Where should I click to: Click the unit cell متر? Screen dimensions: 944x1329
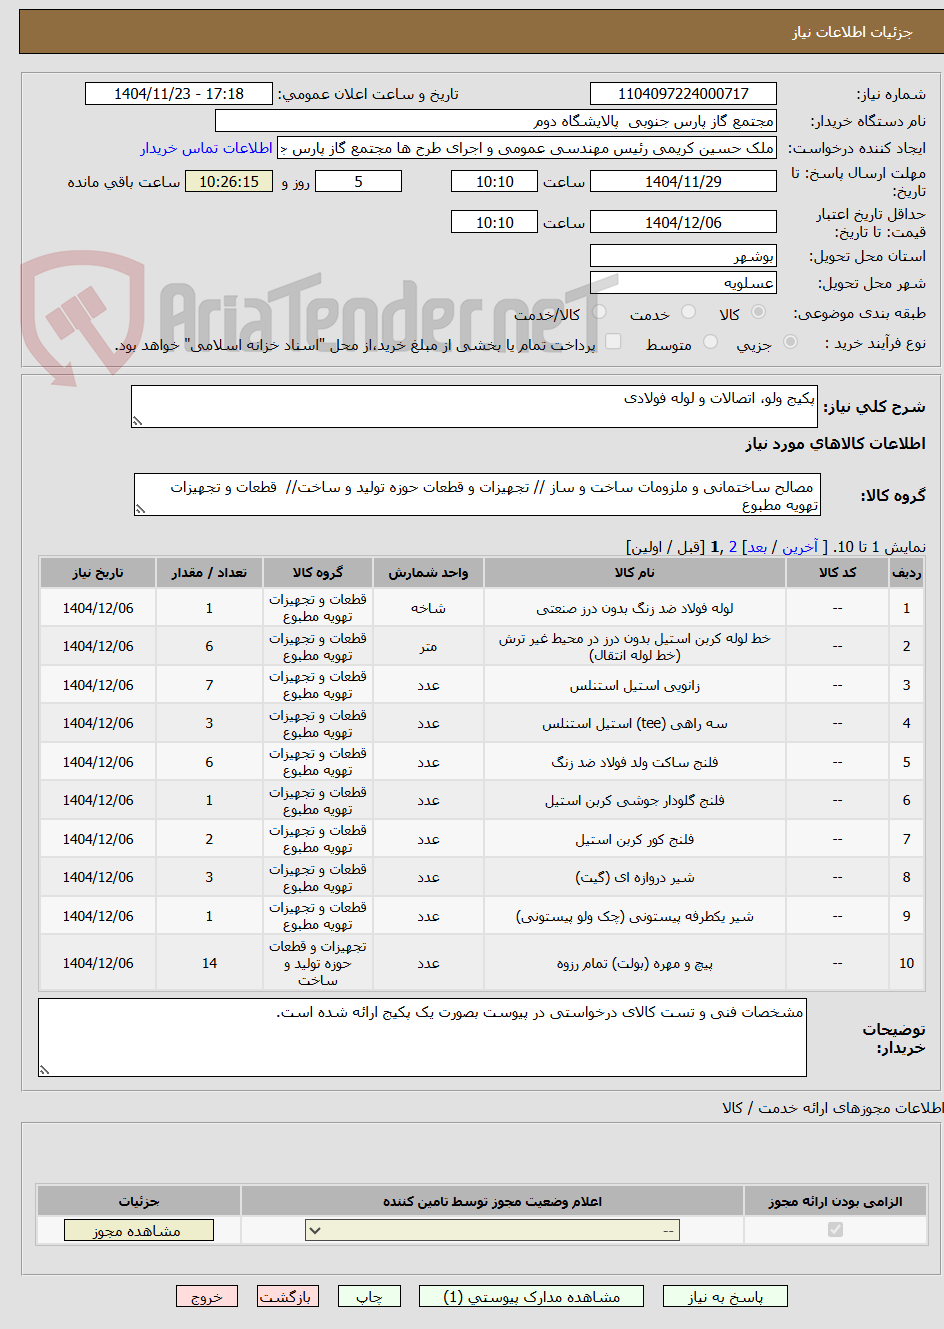tap(428, 646)
